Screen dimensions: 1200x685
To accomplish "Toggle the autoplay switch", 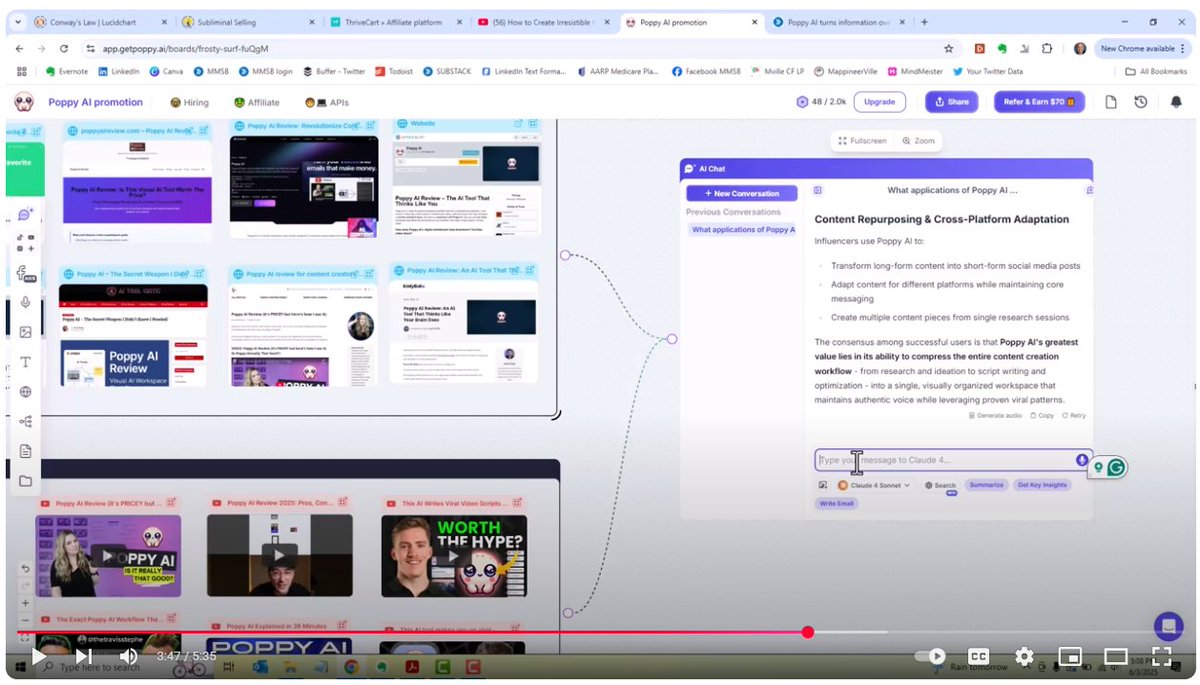I will pyautogui.click(x=931, y=656).
